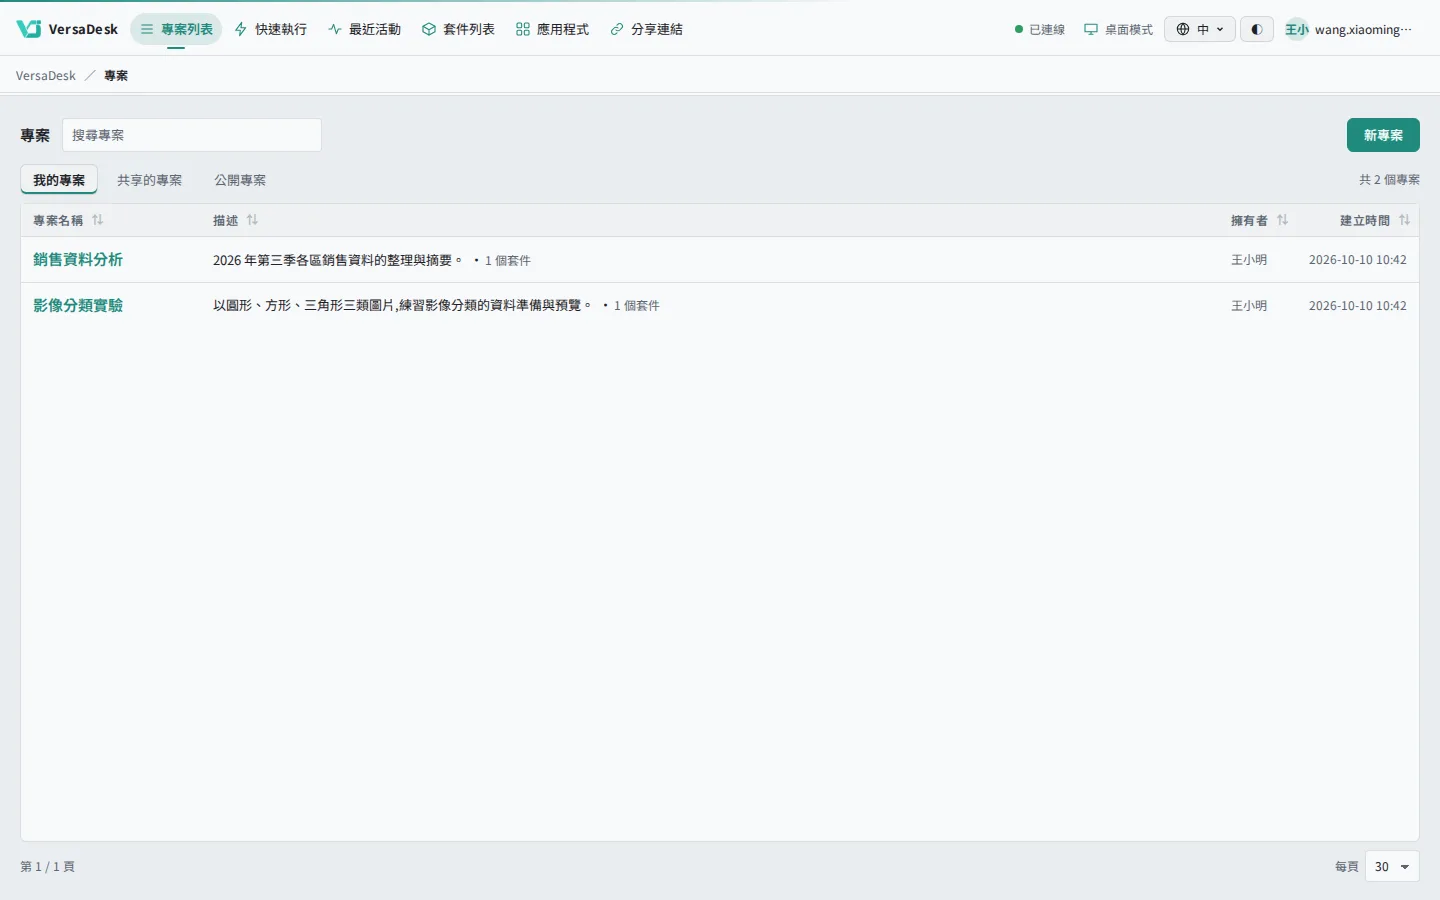Open 套件列表 navigation item
1440x900 pixels.
pos(458,29)
